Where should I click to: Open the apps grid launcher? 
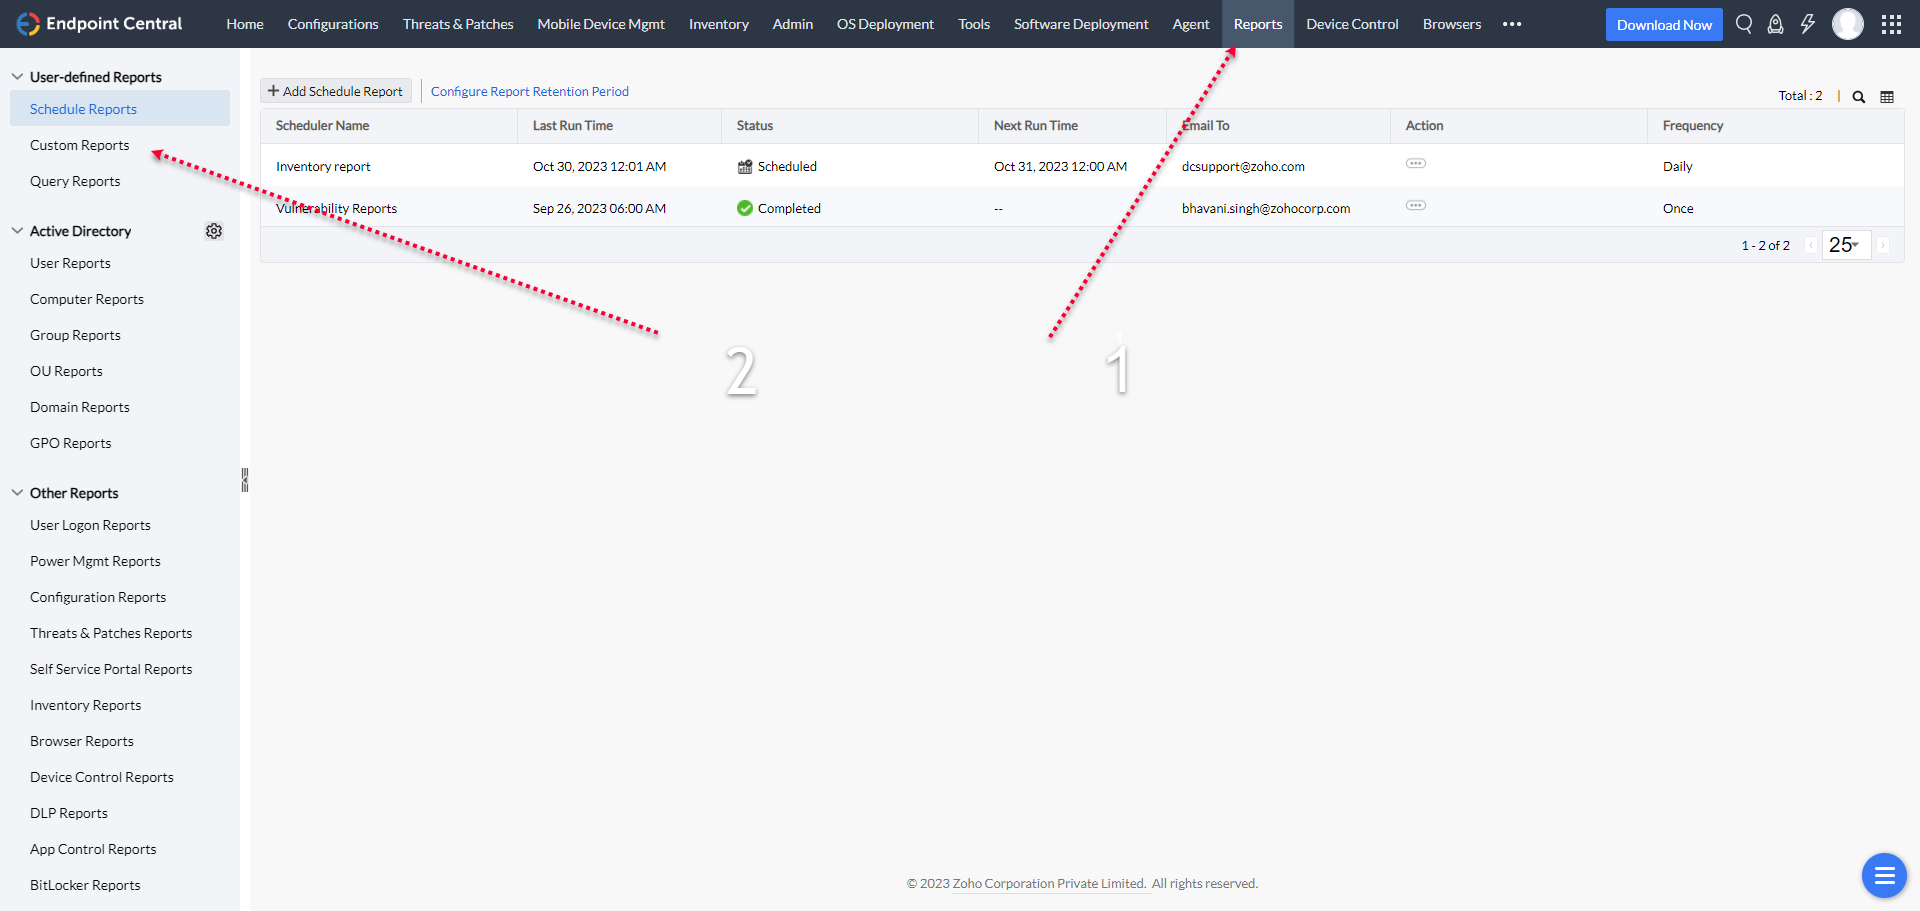pyautogui.click(x=1891, y=24)
